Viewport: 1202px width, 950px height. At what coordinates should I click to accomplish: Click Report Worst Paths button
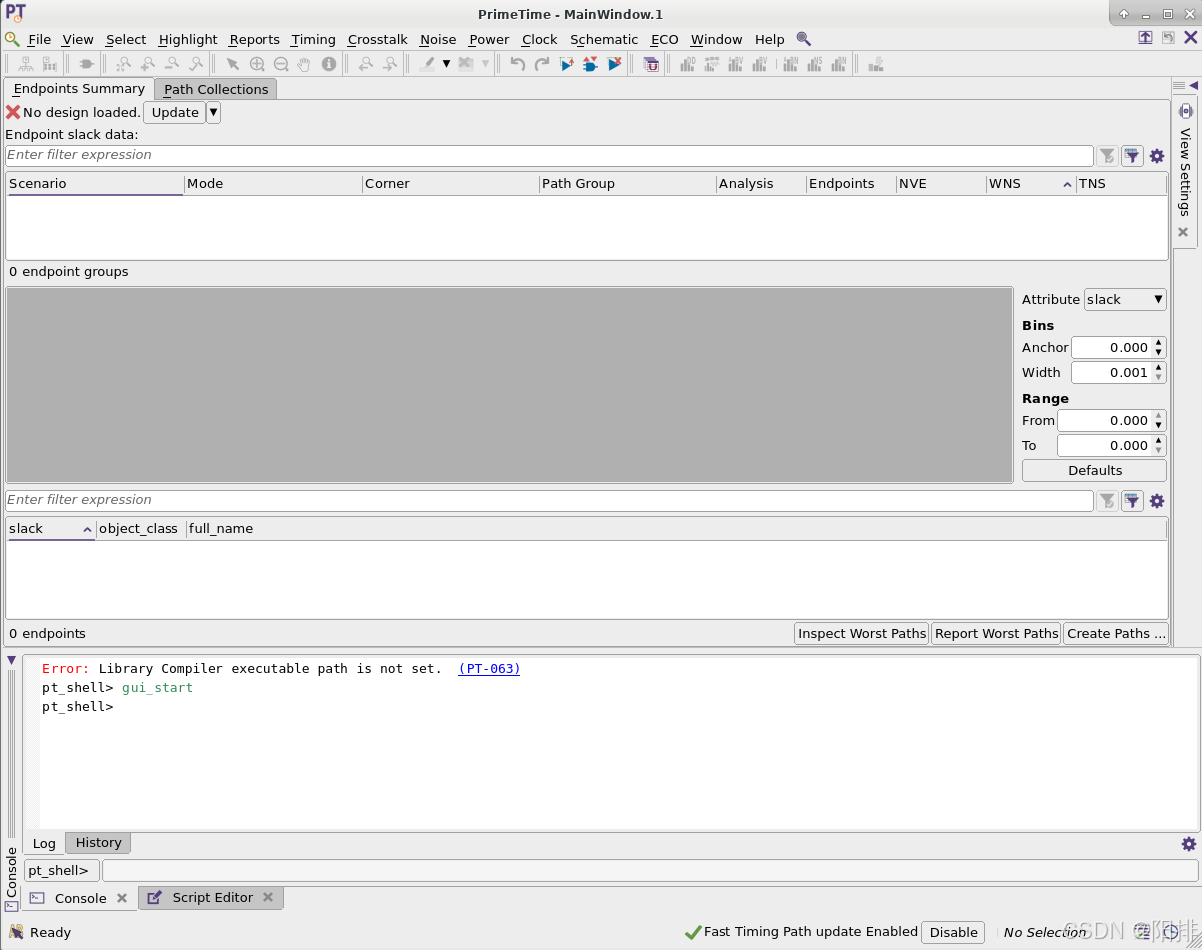click(996, 633)
